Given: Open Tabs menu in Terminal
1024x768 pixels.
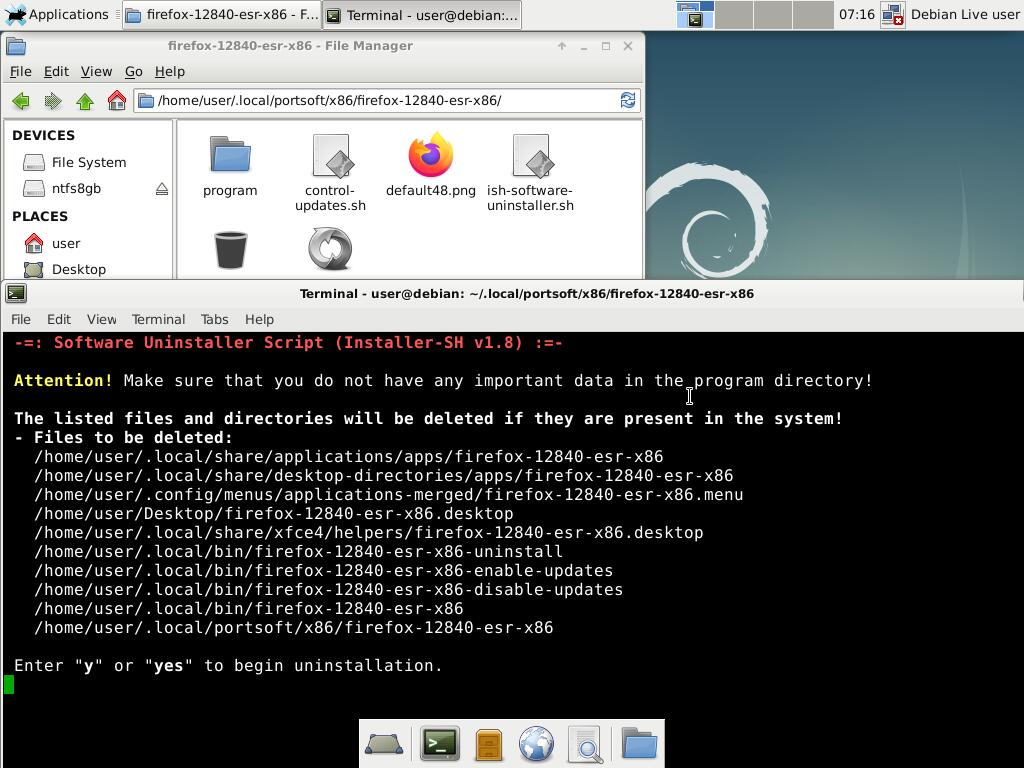Looking at the screenshot, I should pos(215,319).
